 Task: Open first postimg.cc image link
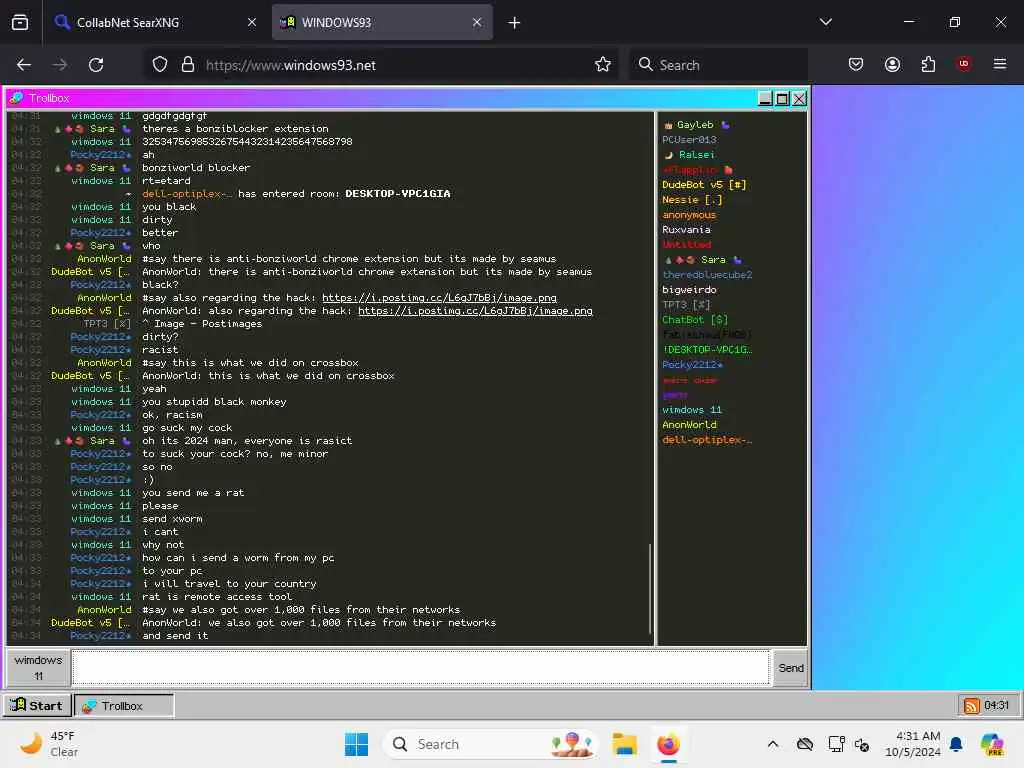439,298
